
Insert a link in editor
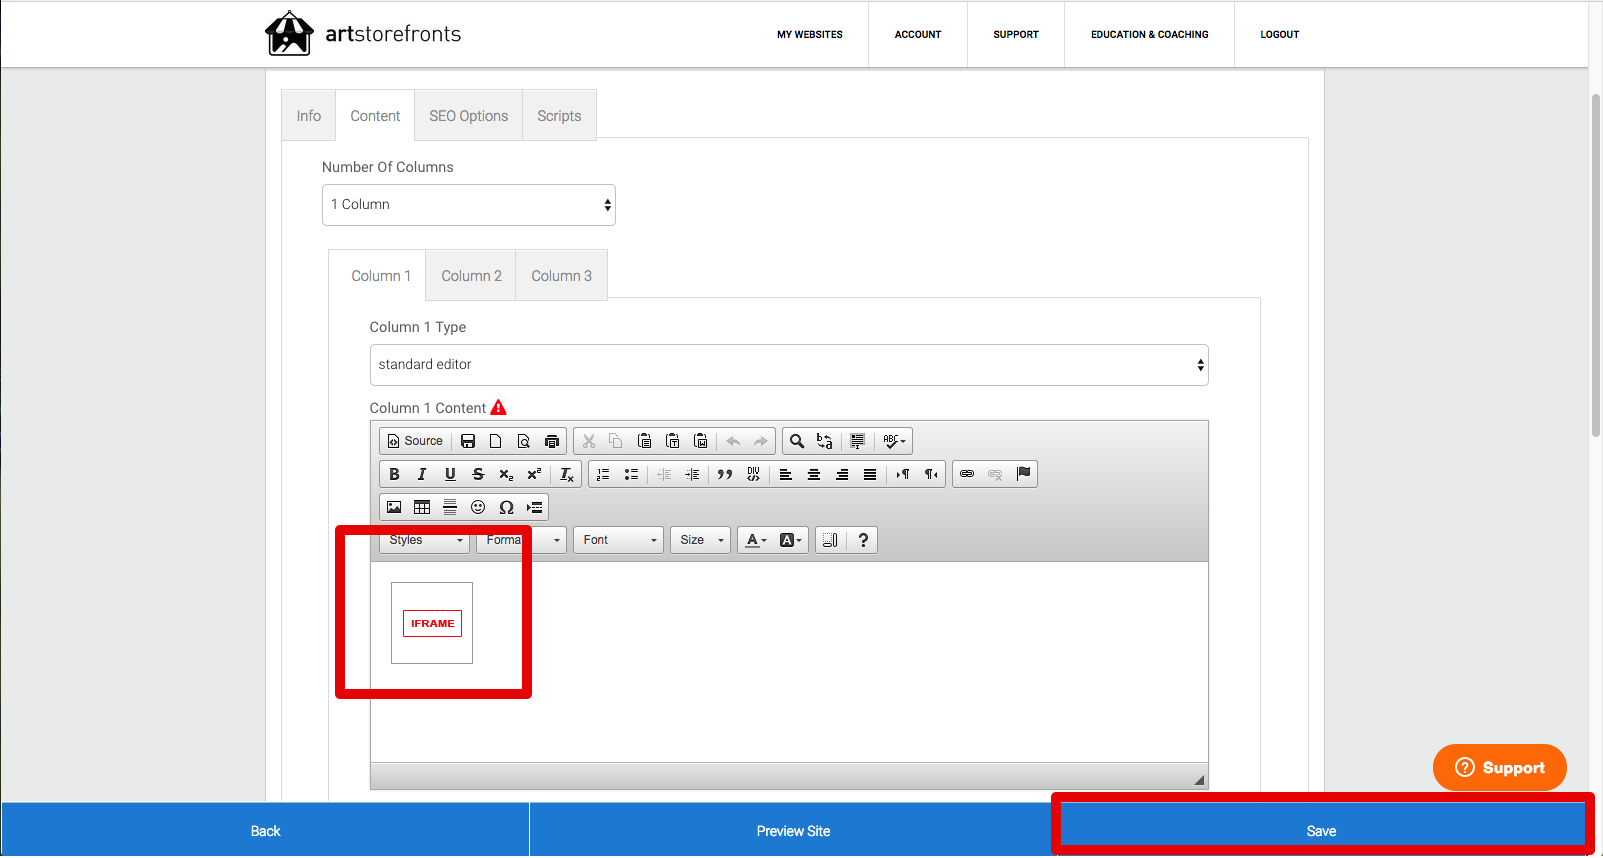[967, 474]
